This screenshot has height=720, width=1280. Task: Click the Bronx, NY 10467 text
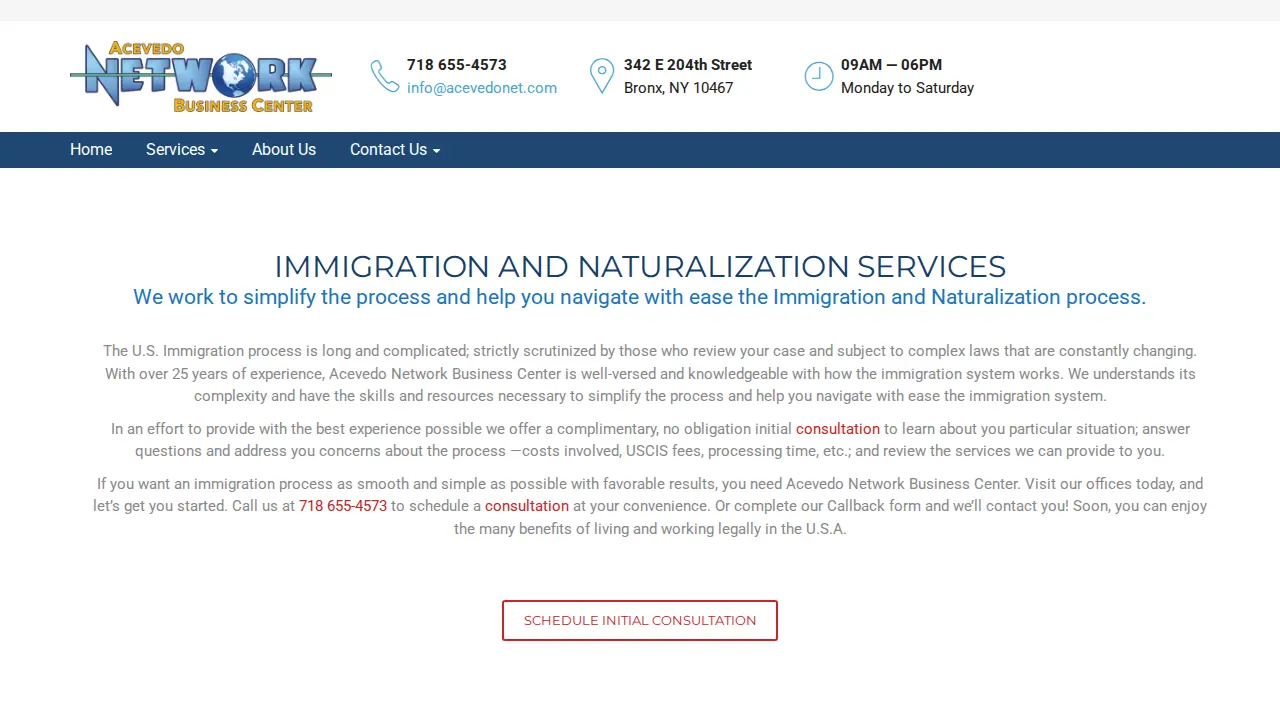[679, 88]
